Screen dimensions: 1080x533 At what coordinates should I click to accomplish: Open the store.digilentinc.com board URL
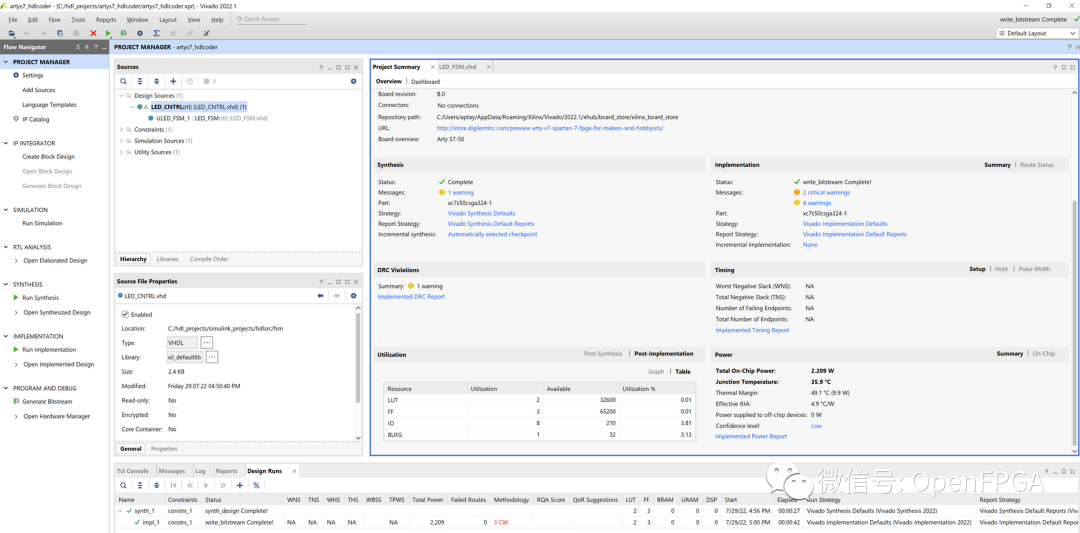(x=550, y=128)
